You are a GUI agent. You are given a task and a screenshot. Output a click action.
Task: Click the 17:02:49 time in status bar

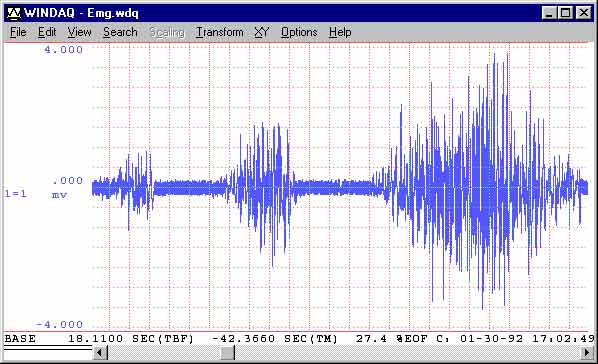(563, 339)
